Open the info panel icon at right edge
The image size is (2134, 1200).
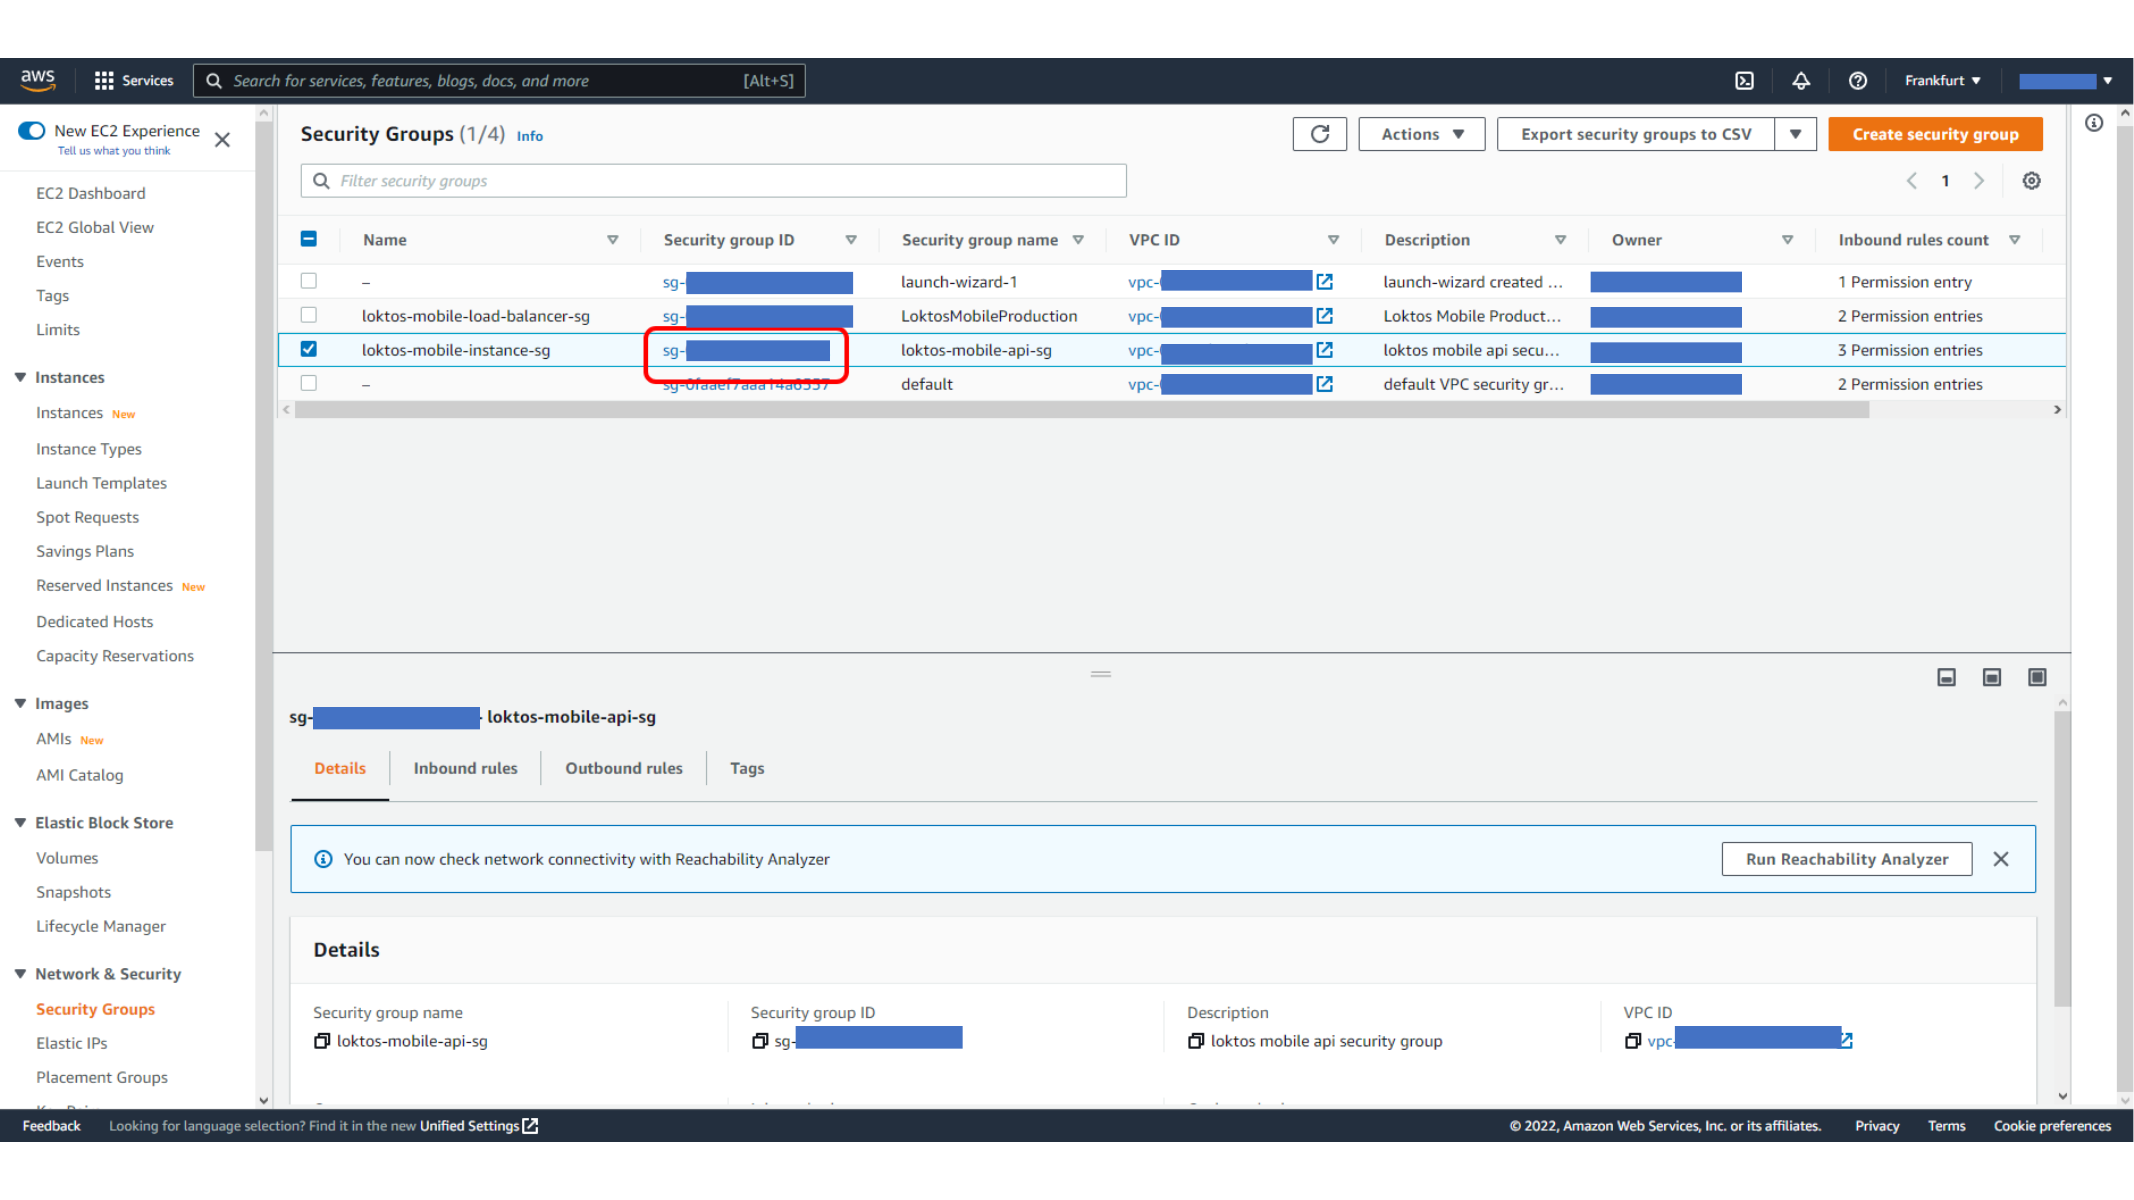[x=2093, y=123]
